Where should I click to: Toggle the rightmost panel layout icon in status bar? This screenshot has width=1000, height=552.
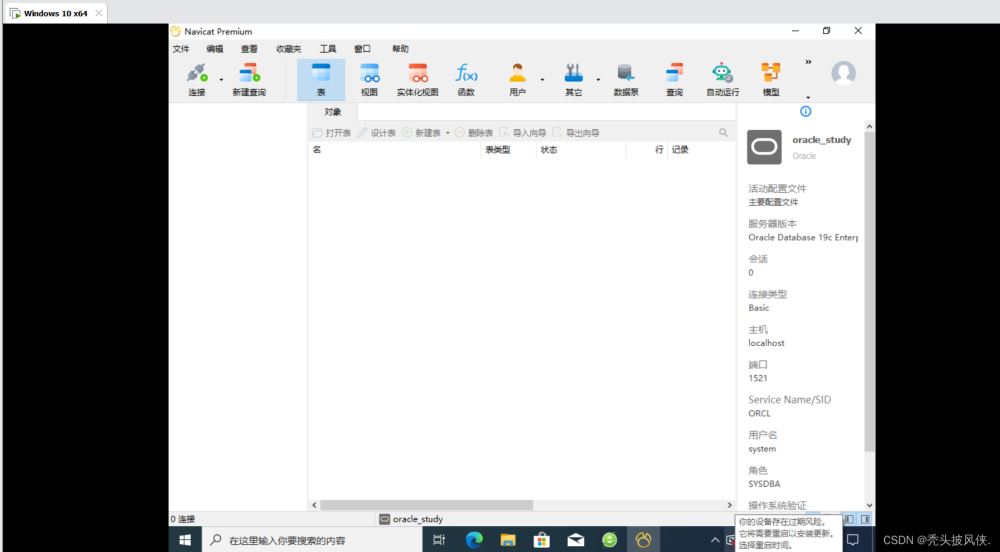click(x=865, y=519)
